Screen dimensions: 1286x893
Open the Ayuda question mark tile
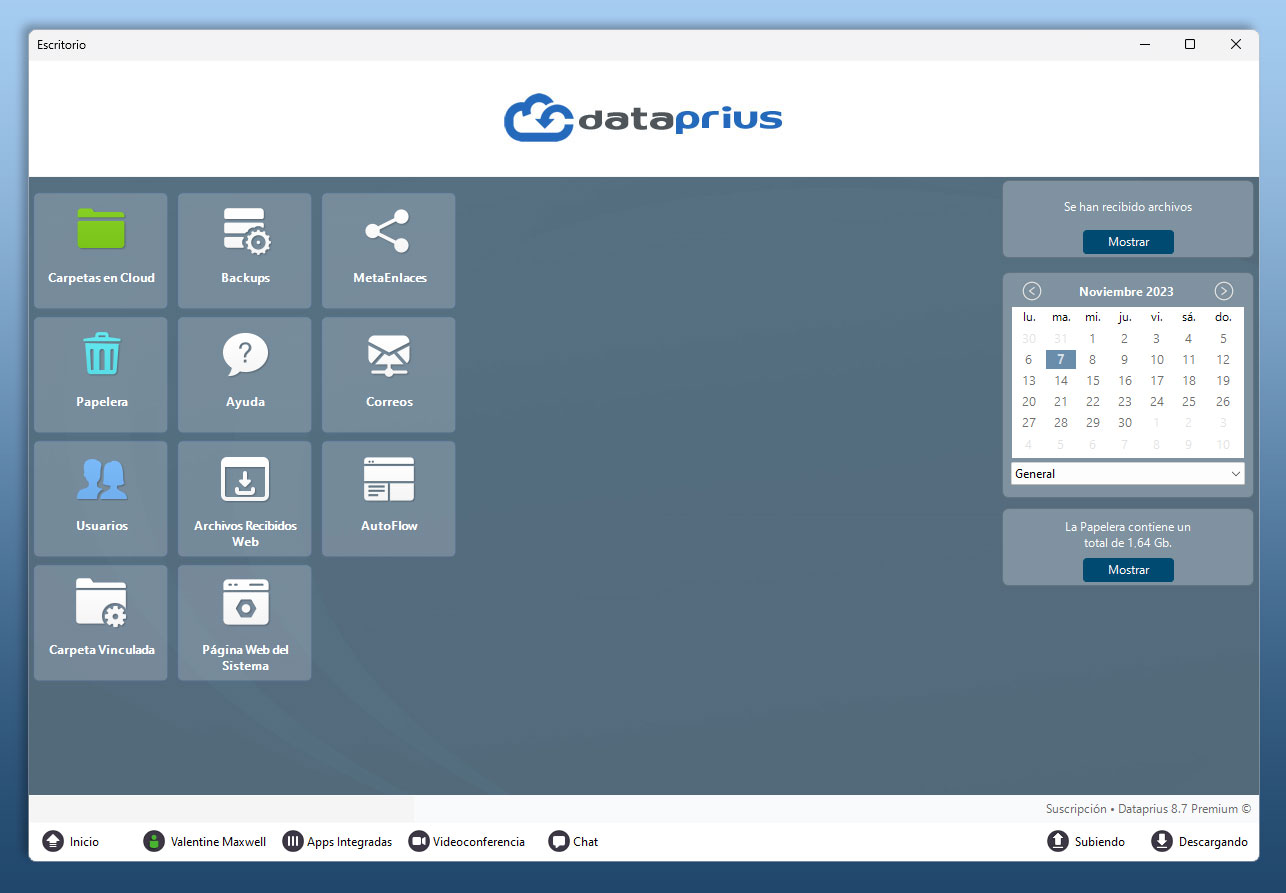pyautogui.click(x=245, y=374)
